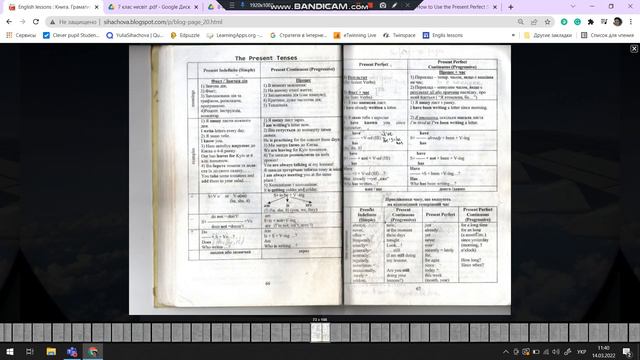Open the LearningApps.org bookmark
640x360 pixels.
coord(234,36)
